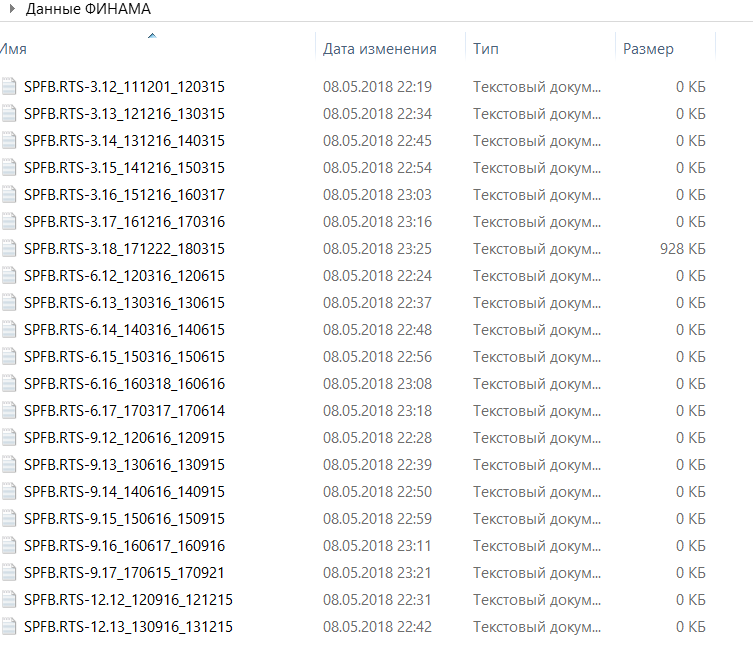Select file name SPFB.RTS-3.14_131216_140315

pos(124,141)
